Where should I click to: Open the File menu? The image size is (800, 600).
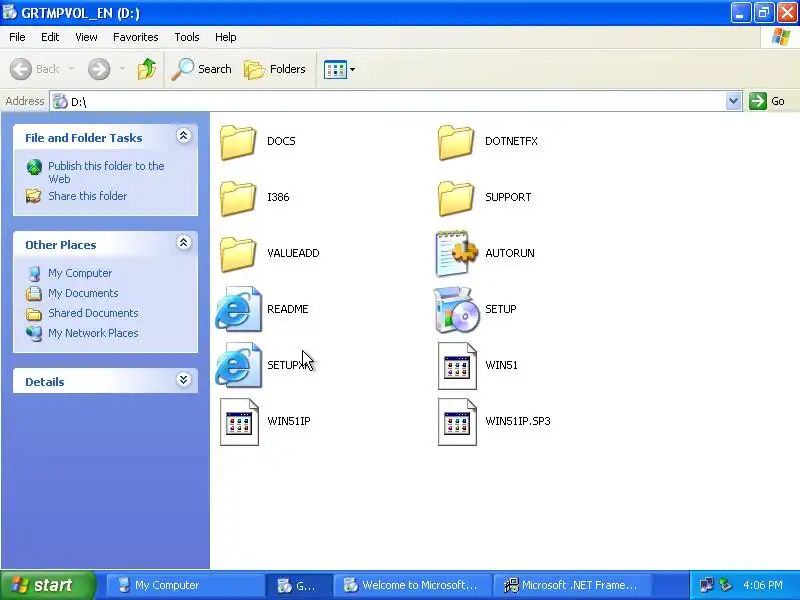(17, 37)
